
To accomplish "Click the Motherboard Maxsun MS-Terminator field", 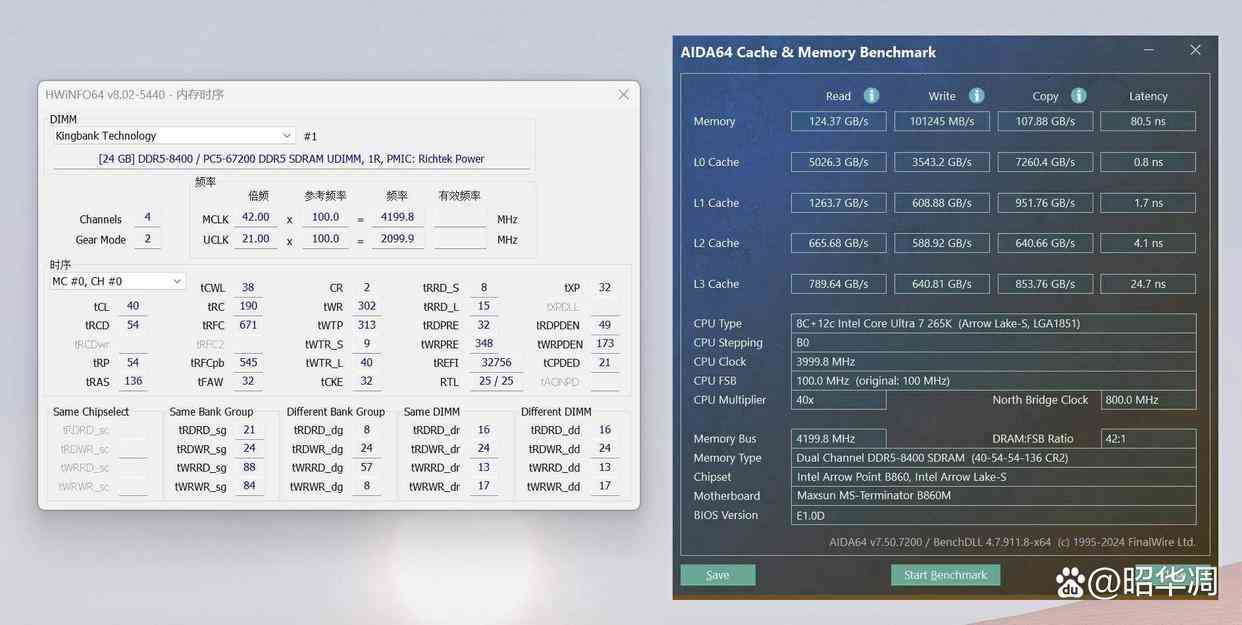I will [993, 496].
